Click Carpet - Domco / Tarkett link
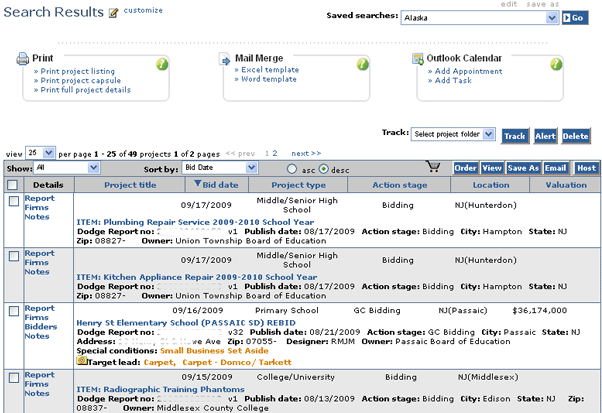This screenshot has height=413, width=602. click(236, 362)
